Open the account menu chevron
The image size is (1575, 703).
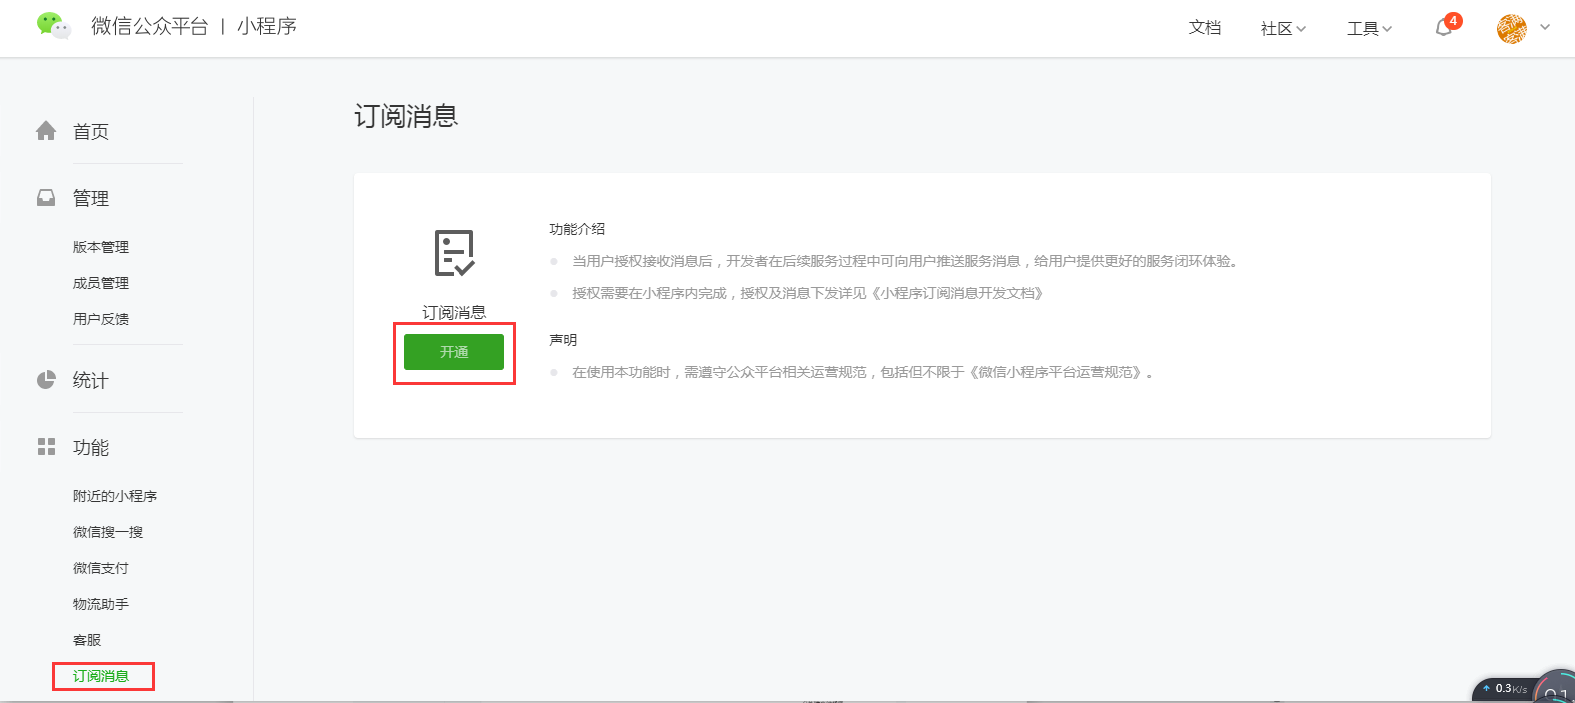(x=1545, y=28)
